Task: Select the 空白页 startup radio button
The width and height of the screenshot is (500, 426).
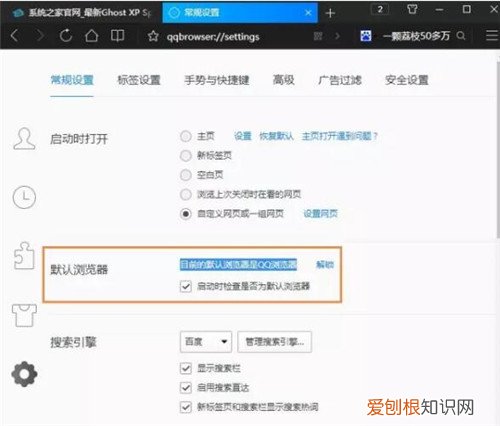Action: pos(186,175)
